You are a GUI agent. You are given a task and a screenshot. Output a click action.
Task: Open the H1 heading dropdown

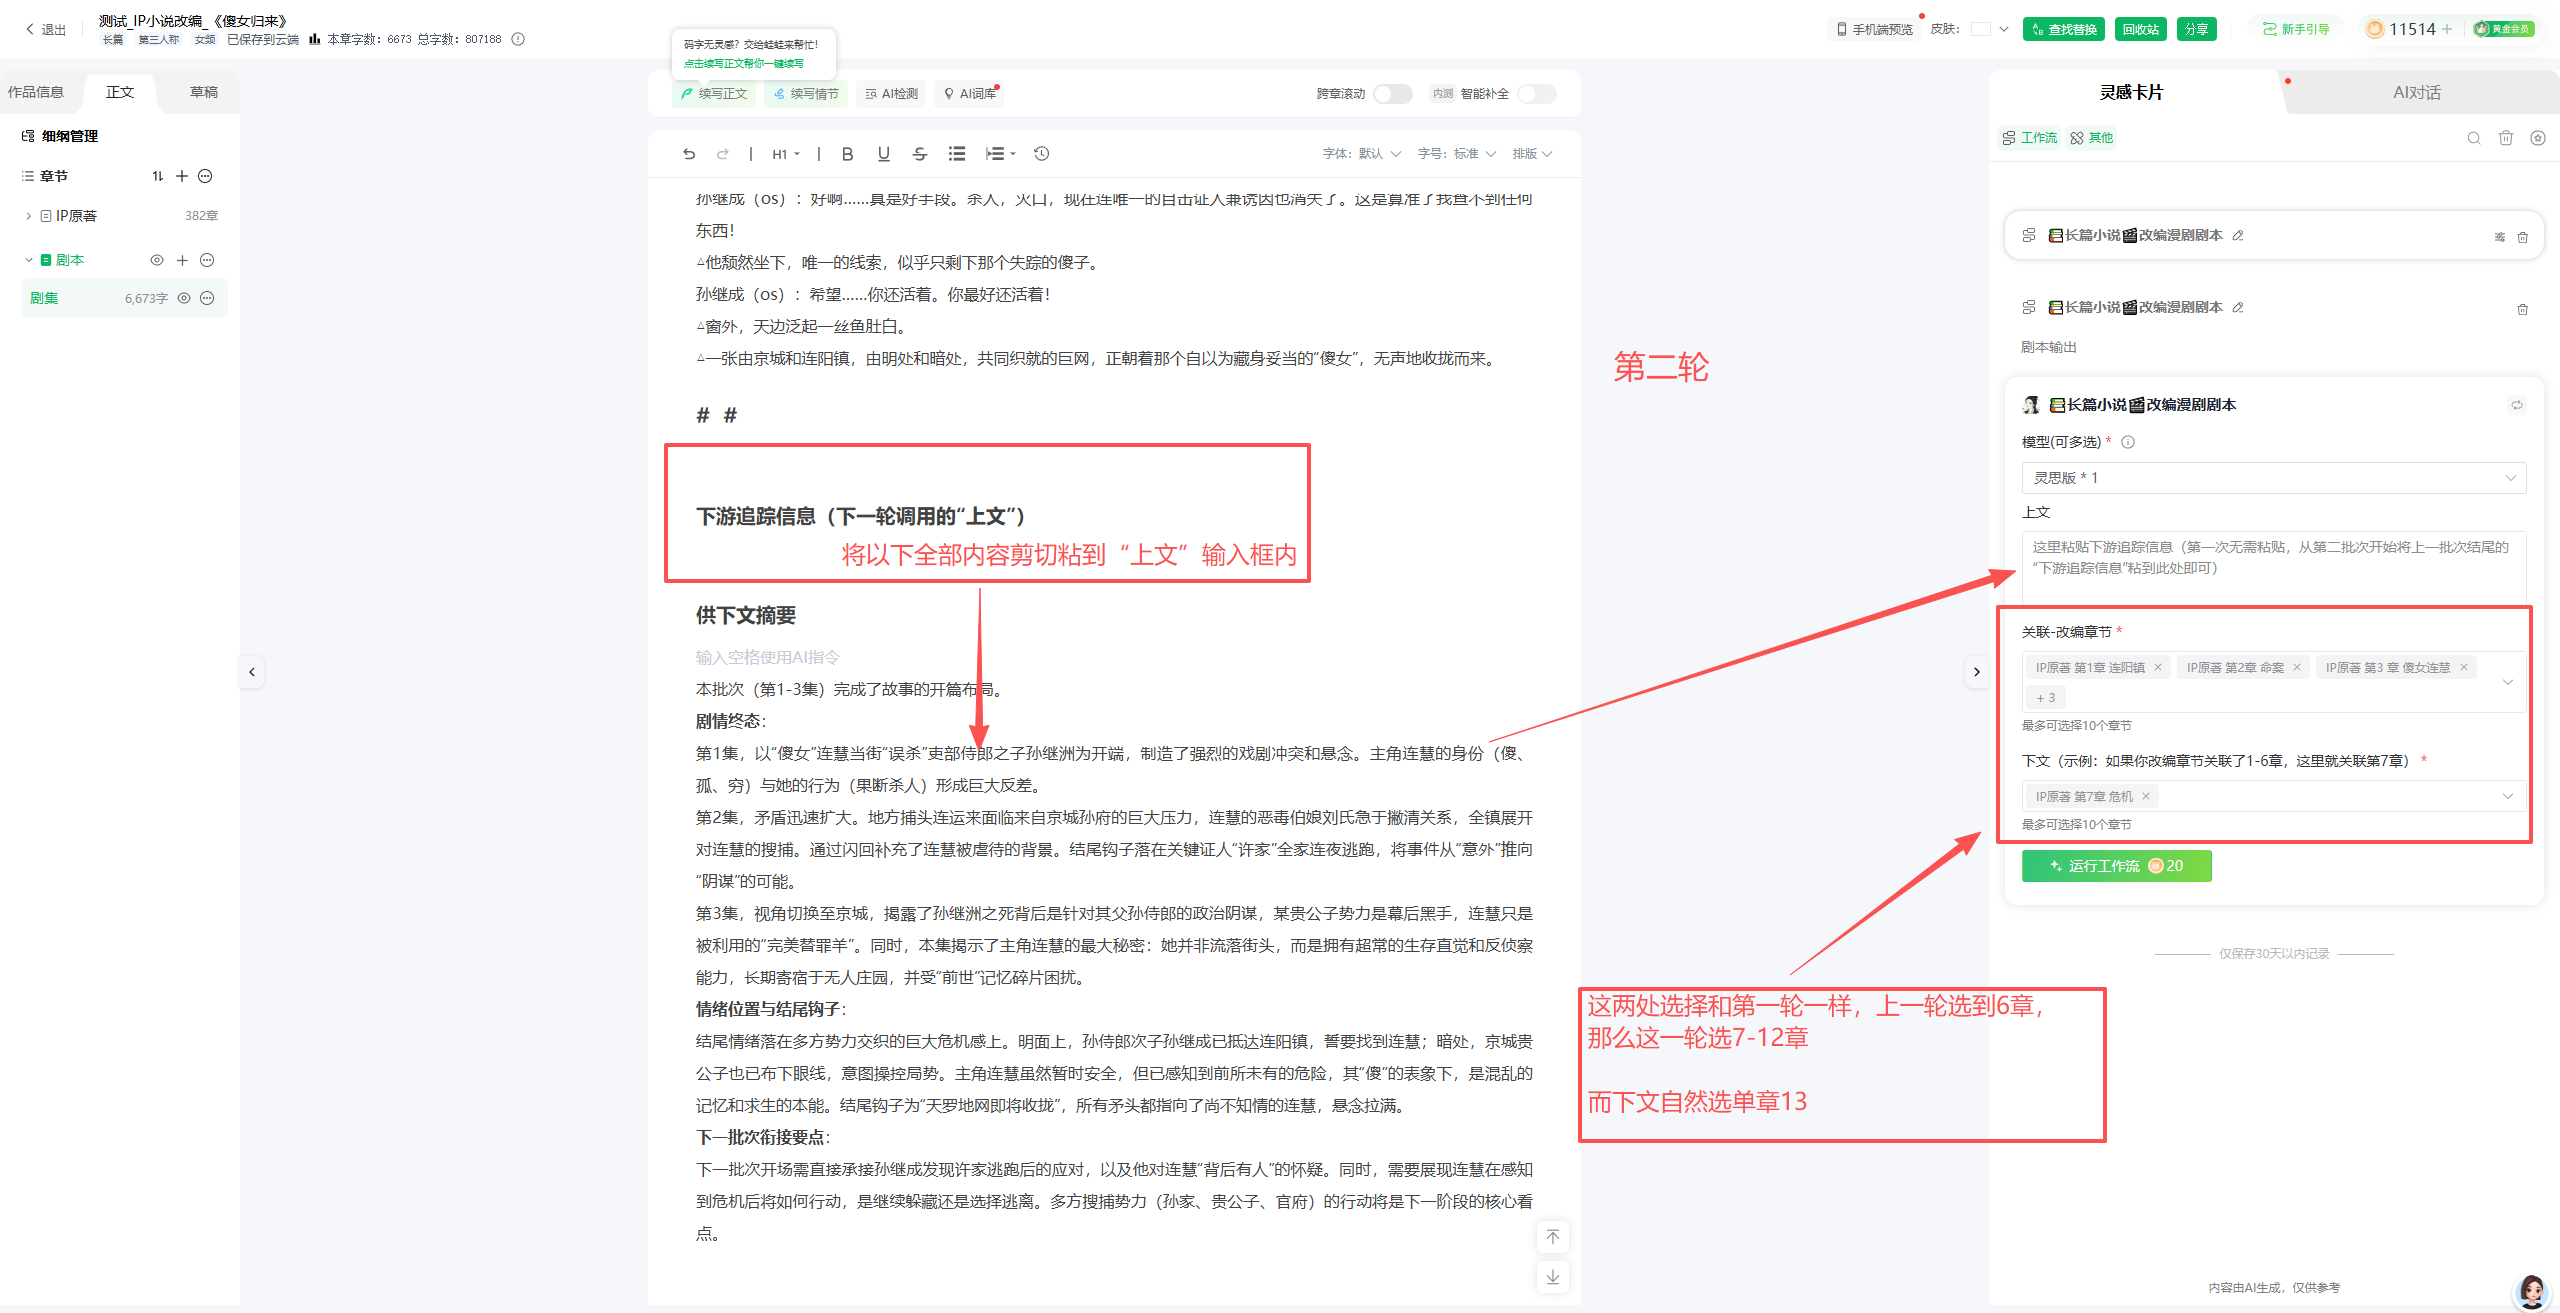786,154
